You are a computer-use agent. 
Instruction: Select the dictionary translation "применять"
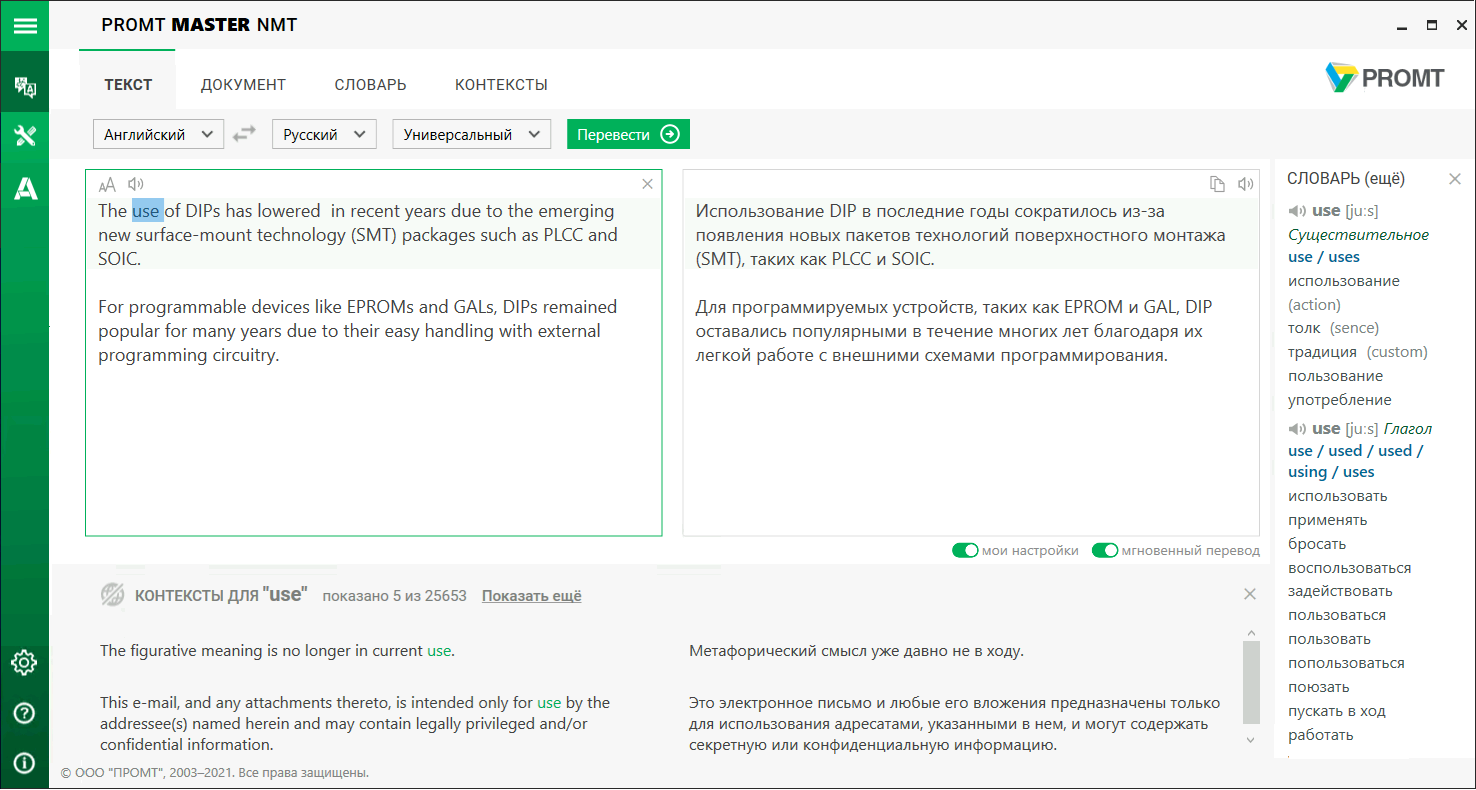[x=1328, y=520]
